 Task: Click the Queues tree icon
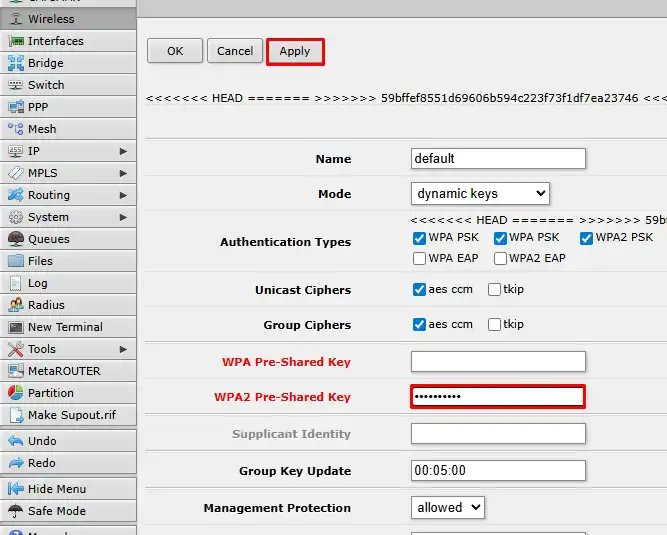pyautogui.click(x=15, y=239)
